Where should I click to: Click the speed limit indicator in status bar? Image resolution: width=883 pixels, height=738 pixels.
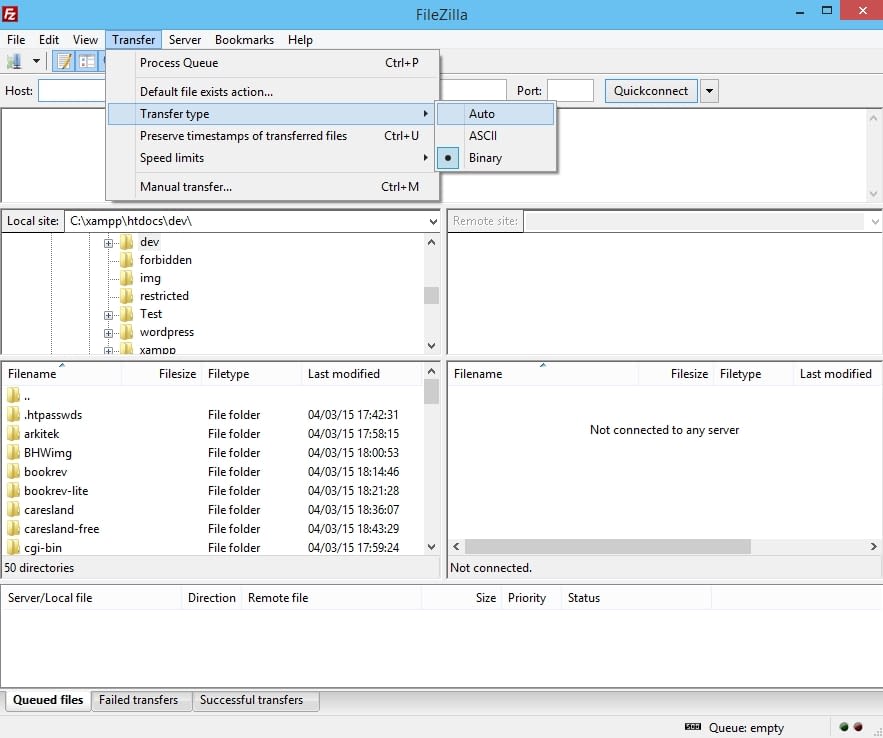[692, 727]
